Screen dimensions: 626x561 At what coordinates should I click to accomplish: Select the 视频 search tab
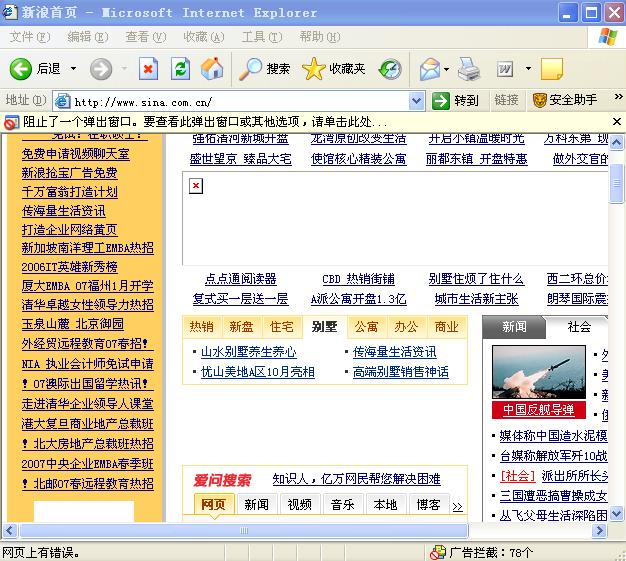click(x=299, y=505)
